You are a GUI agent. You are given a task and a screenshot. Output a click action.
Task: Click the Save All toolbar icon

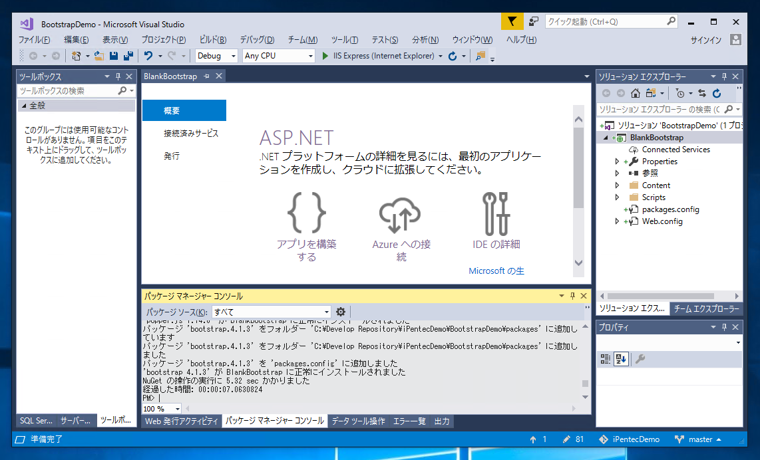point(128,56)
